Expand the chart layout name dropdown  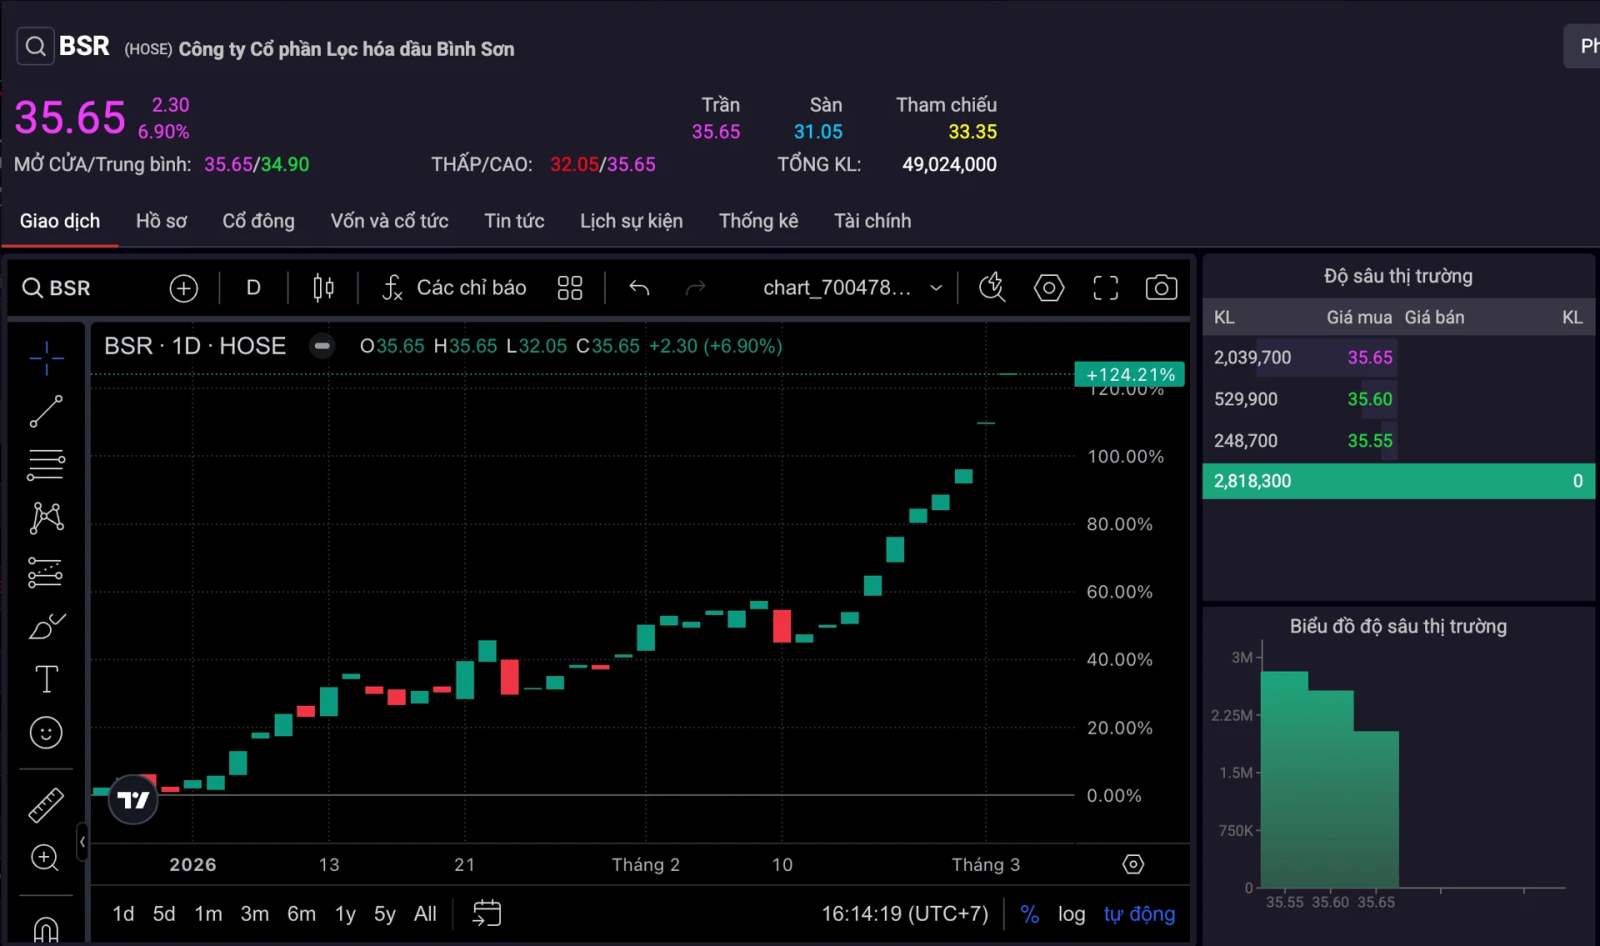(936, 288)
